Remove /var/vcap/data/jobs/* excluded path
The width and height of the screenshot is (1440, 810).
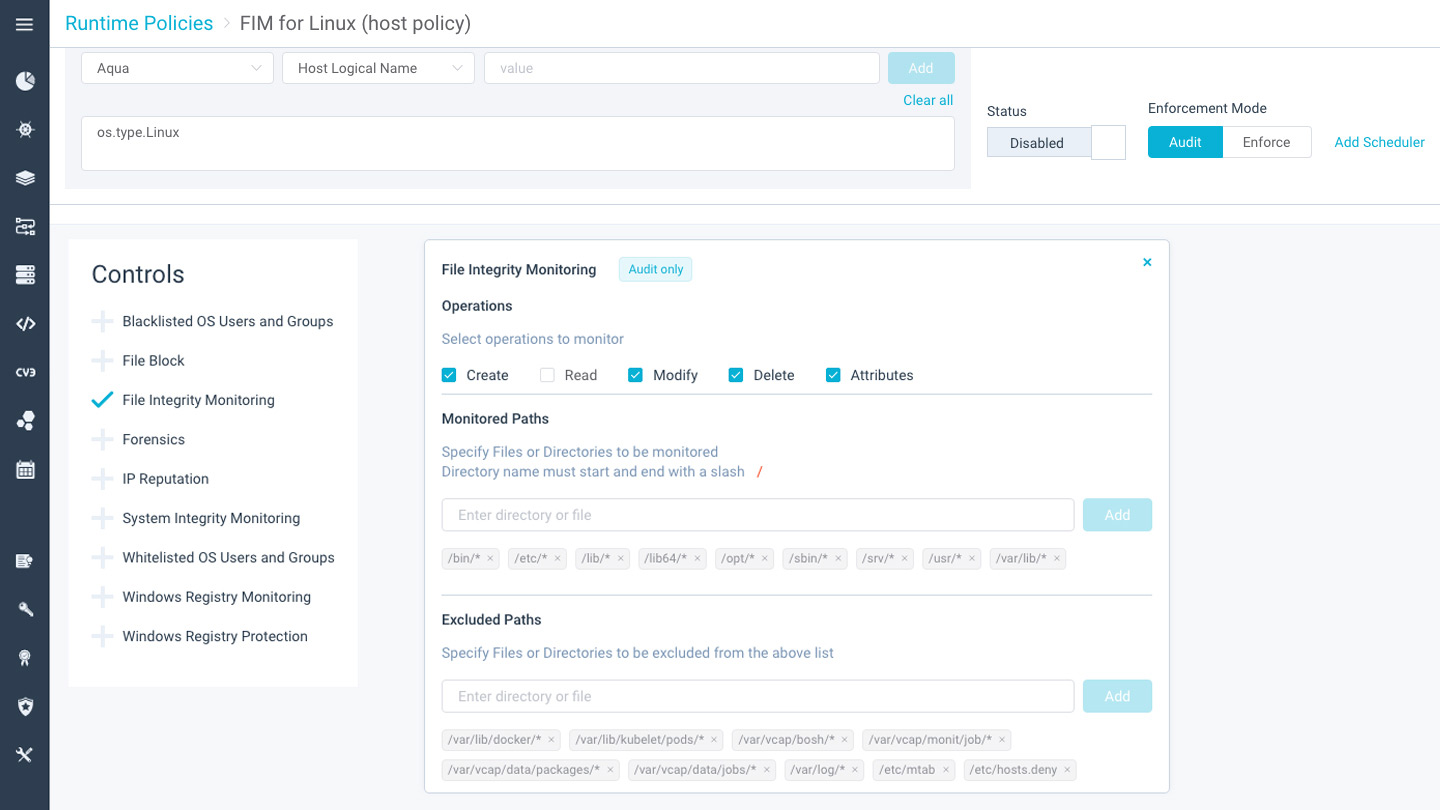[x=767, y=770]
